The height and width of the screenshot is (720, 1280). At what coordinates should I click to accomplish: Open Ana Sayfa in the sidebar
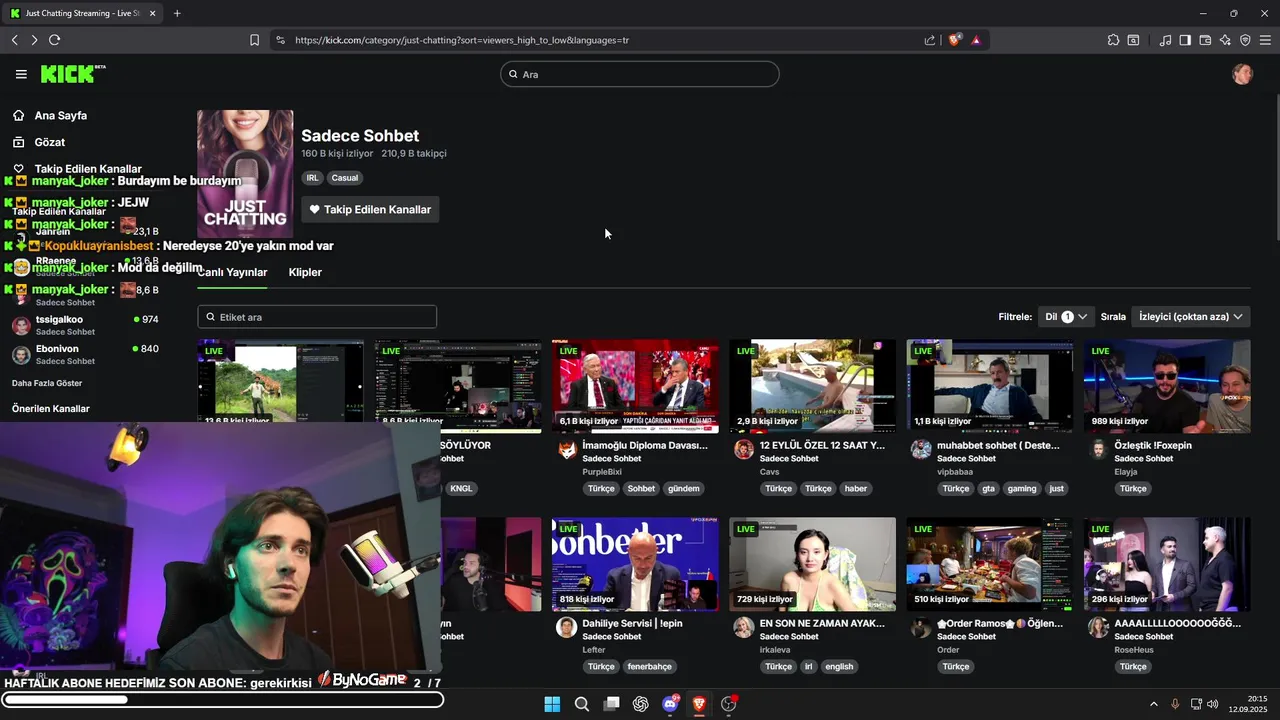60,115
